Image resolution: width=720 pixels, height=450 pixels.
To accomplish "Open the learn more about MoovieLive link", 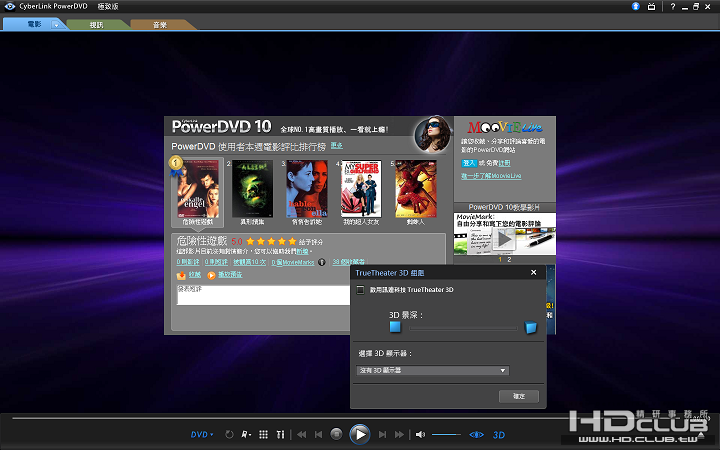I will pyautogui.click(x=491, y=176).
